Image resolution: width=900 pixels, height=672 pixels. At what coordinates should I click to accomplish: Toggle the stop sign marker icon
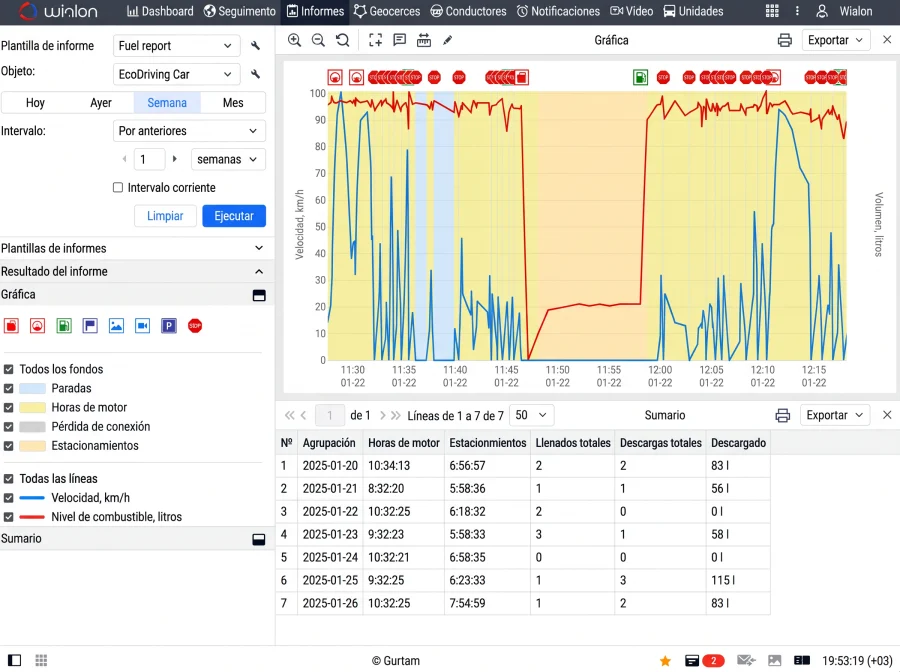(195, 326)
